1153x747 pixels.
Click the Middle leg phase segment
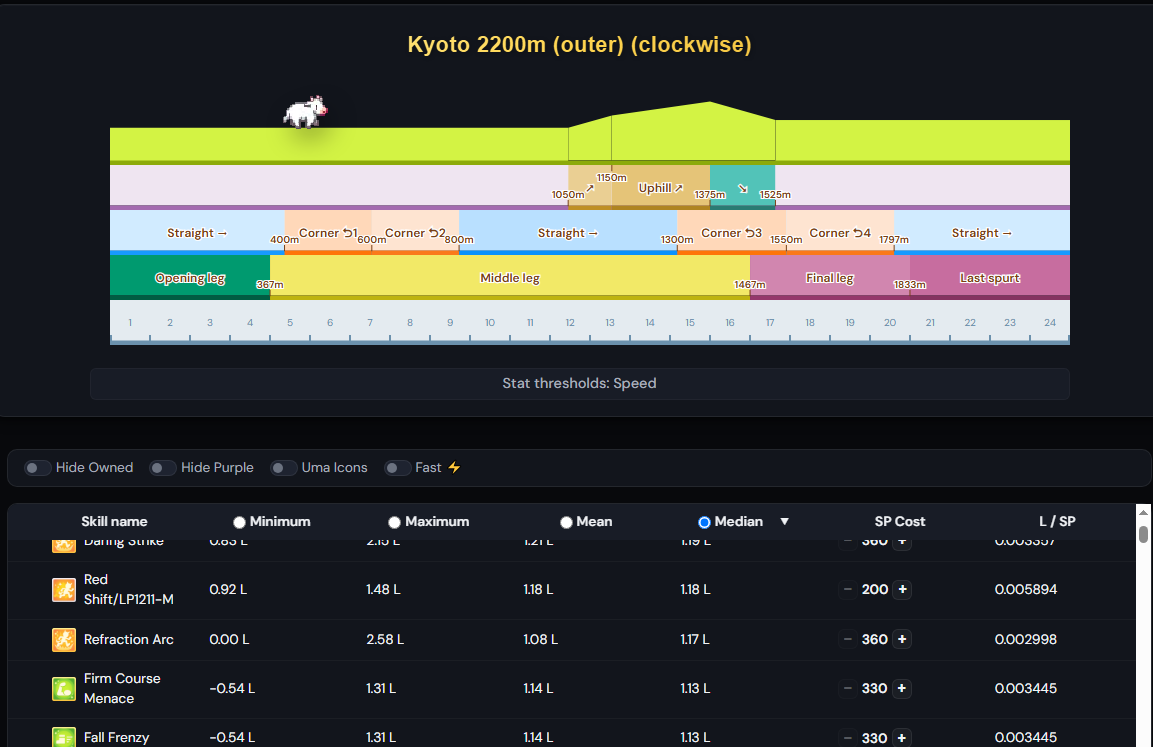[x=510, y=277]
